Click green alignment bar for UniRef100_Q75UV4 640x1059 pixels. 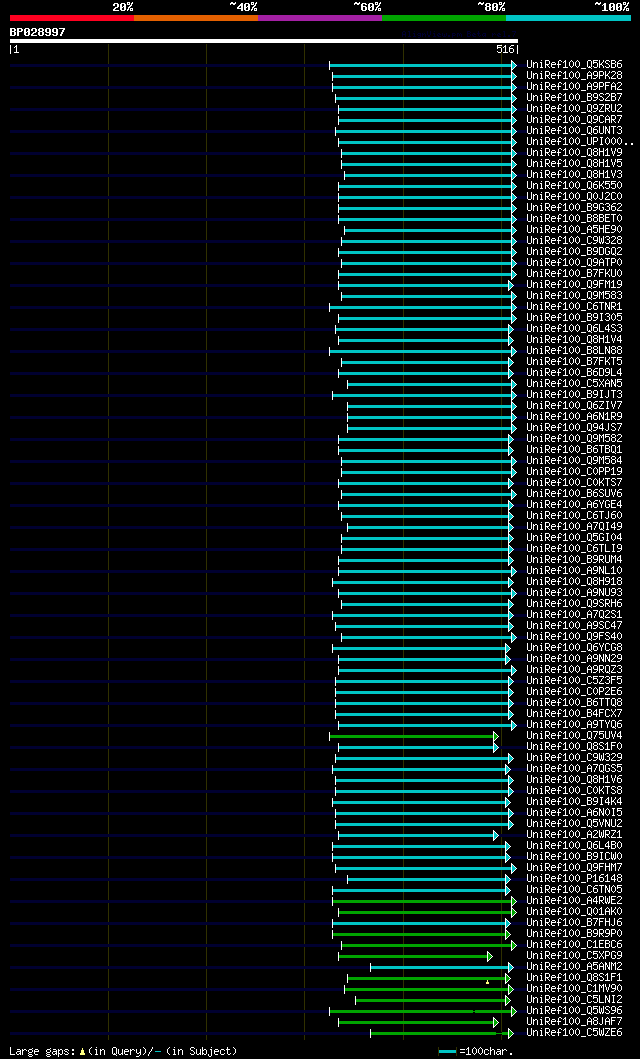(414, 736)
